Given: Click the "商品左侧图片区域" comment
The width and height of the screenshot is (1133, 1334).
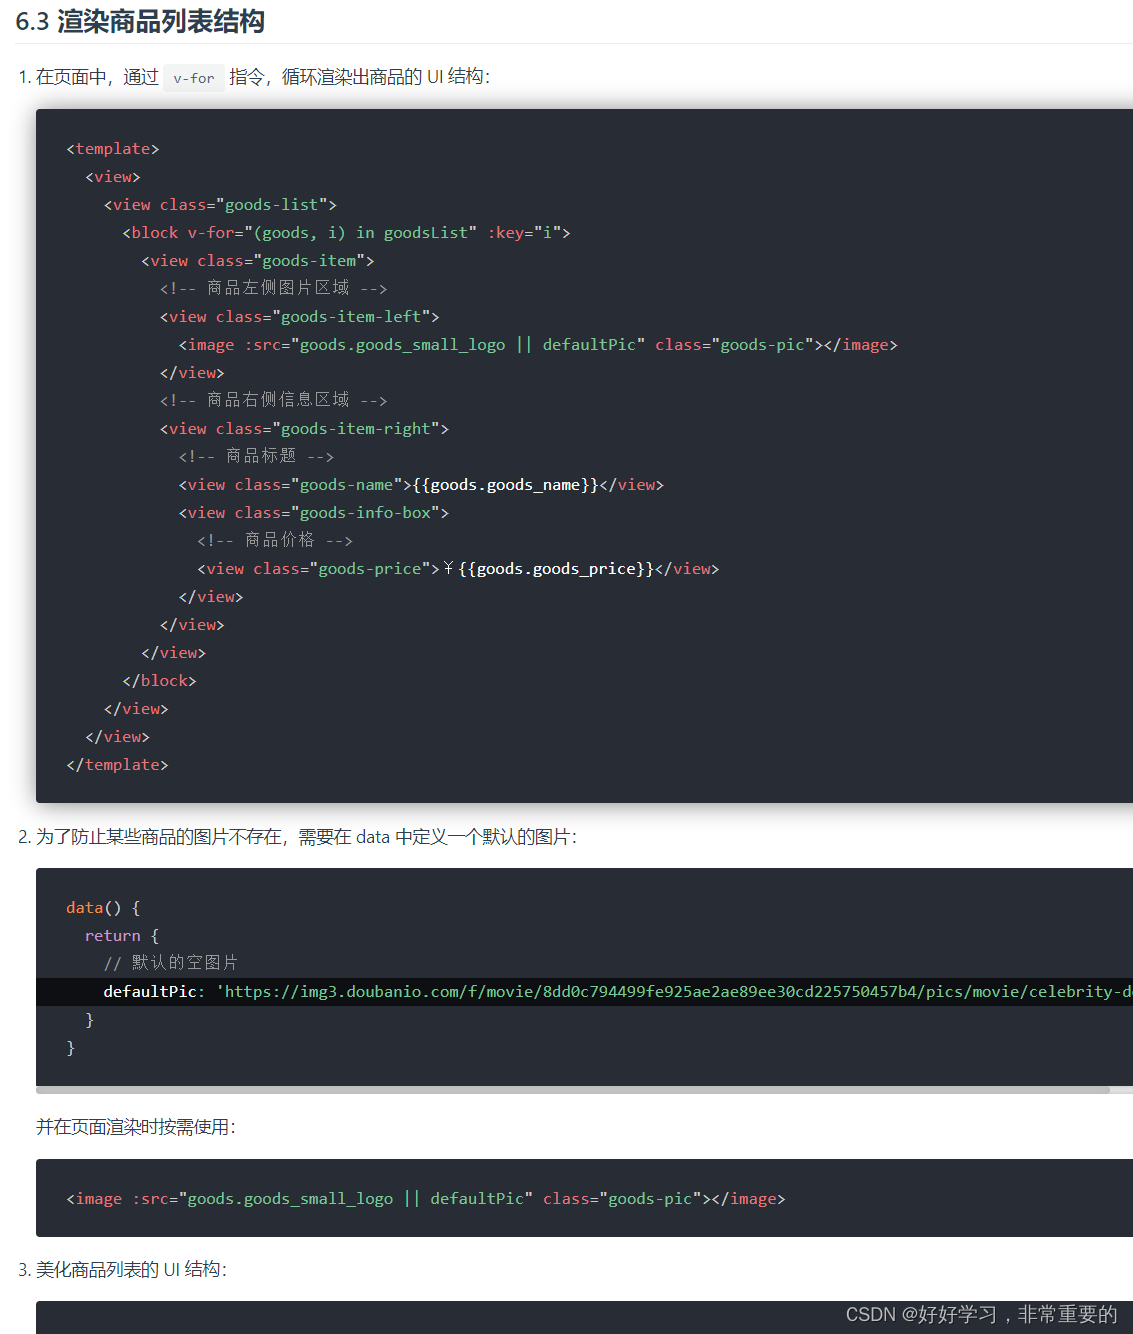Looking at the screenshot, I should [x=273, y=288].
